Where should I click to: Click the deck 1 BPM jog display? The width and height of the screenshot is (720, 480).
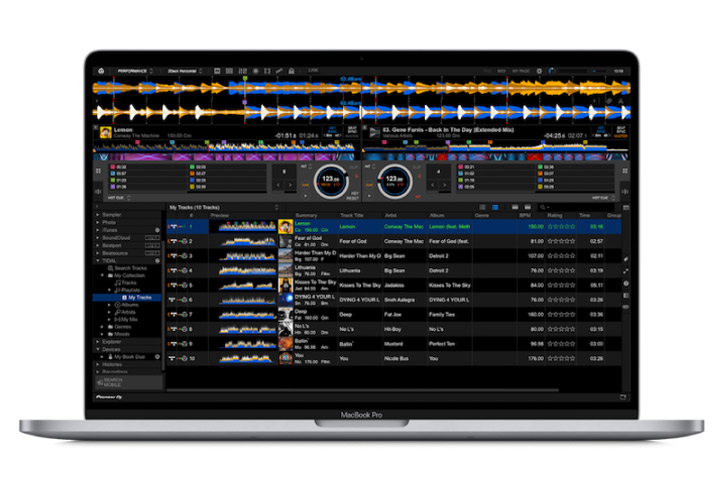pyautogui.click(x=331, y=182)
